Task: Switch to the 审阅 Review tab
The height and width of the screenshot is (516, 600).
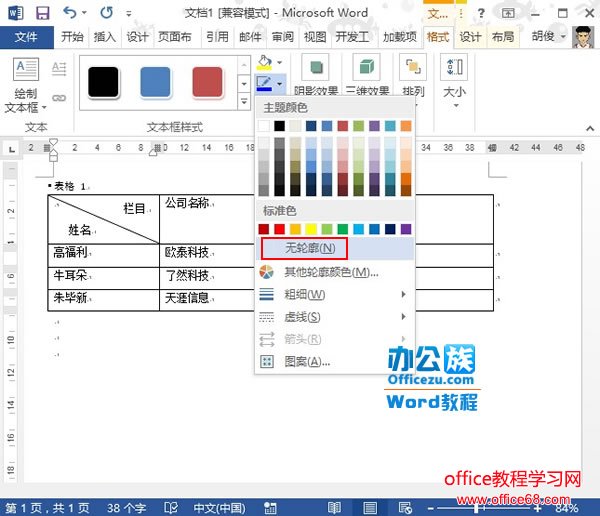Action: [x=283, y=37]
